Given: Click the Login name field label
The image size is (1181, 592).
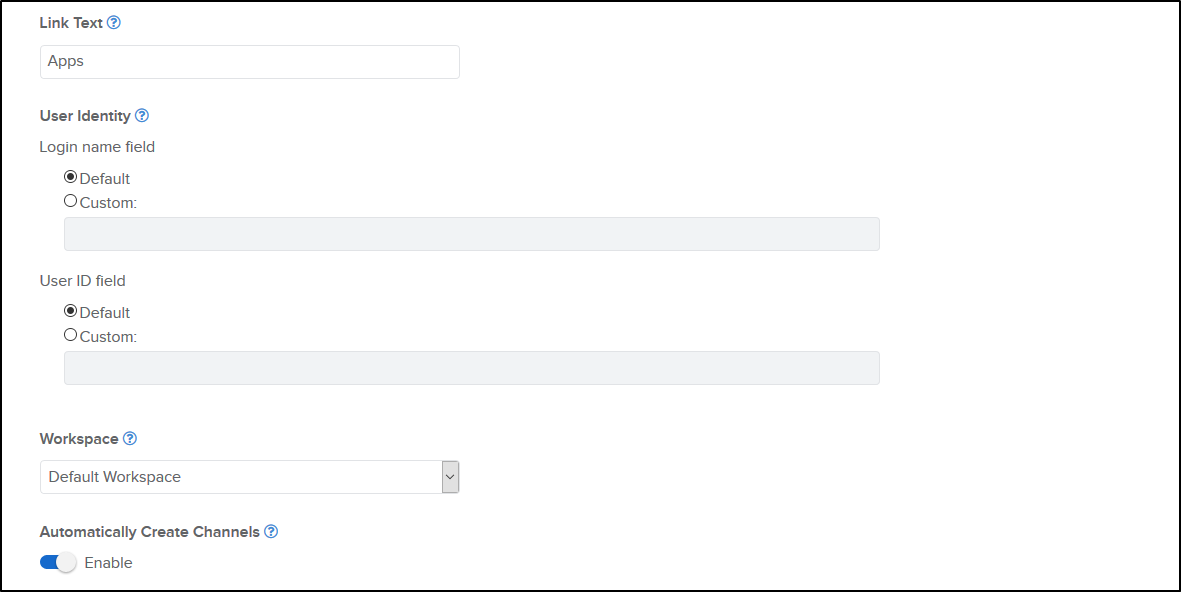Looking at the screenshot, I should point(97,147).
